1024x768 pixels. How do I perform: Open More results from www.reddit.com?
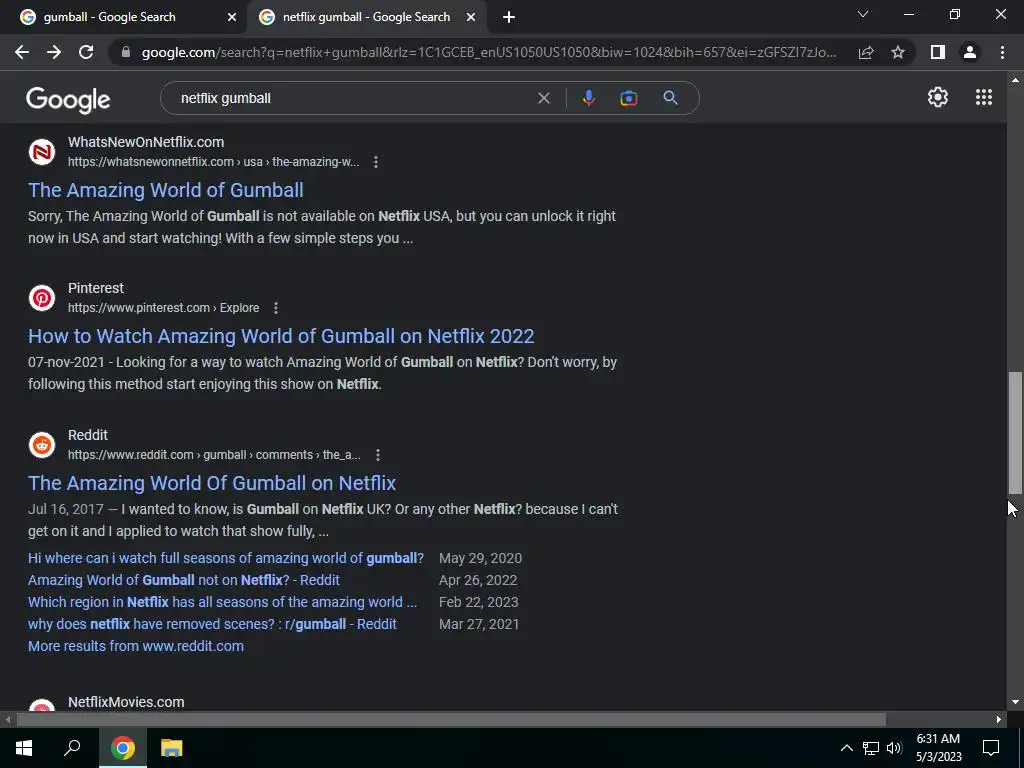tap(136, 646)
